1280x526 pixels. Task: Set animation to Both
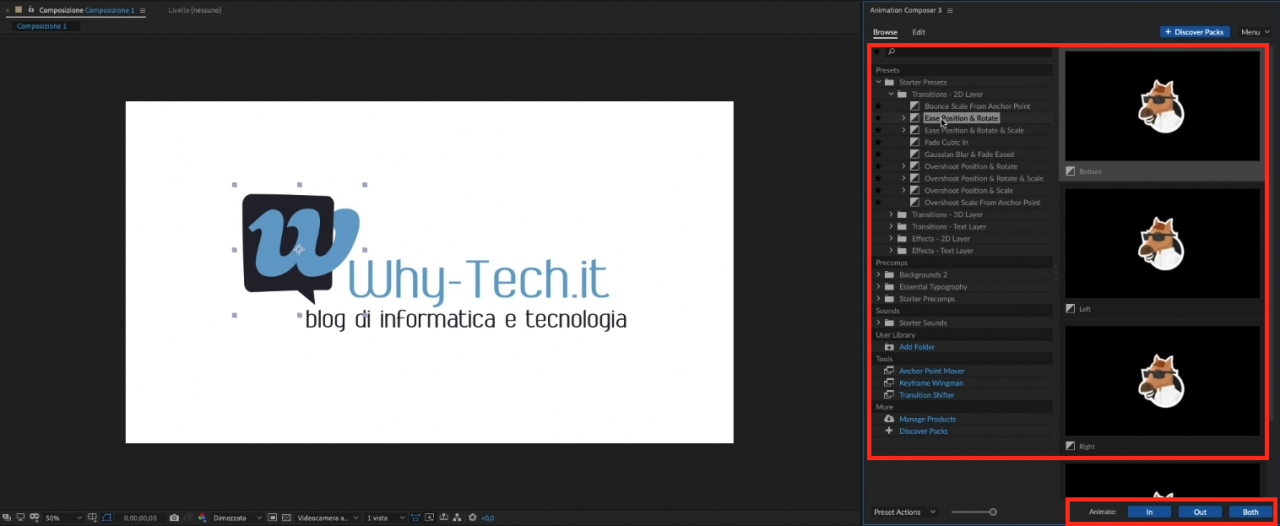point(1251,512)
